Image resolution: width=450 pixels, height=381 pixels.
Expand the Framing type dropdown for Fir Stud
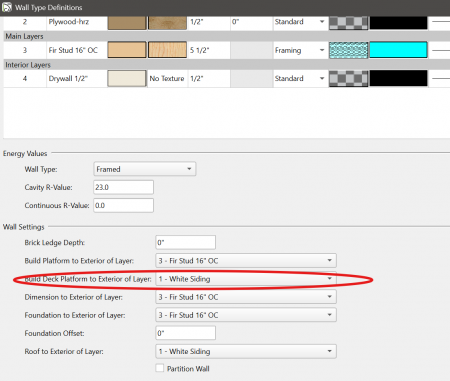(x=300, y=50)
